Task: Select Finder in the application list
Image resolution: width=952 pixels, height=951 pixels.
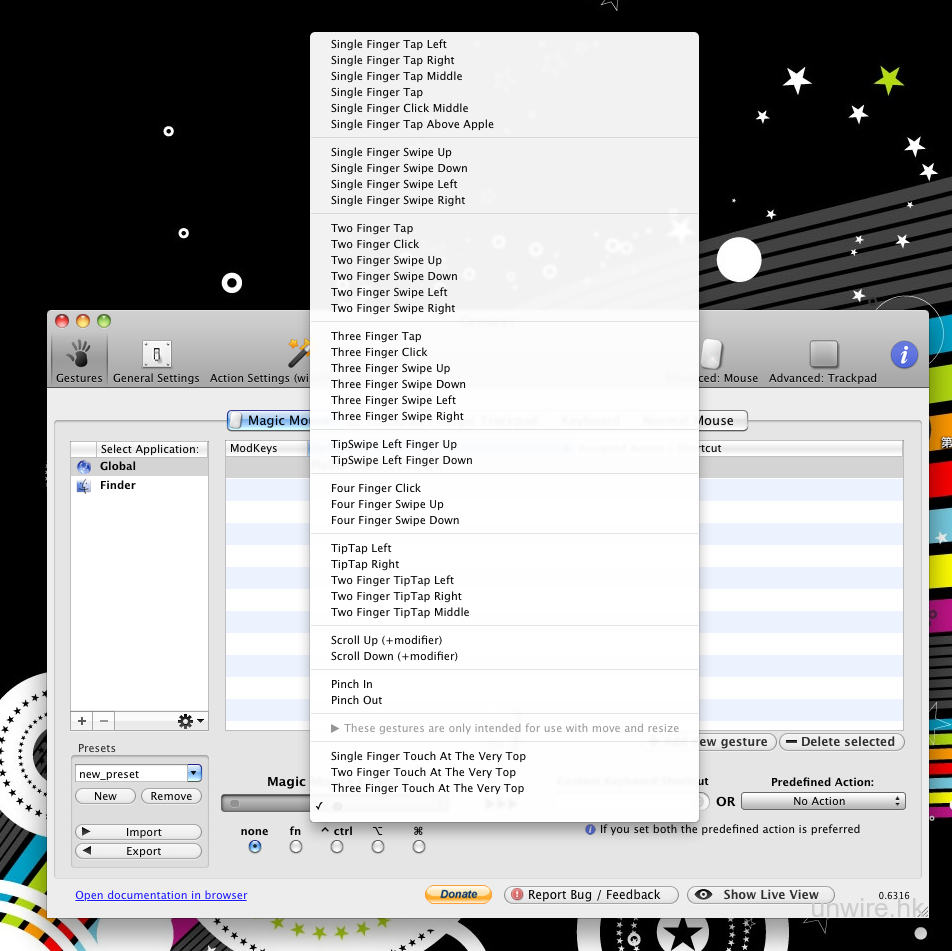Action: [118, 485]
